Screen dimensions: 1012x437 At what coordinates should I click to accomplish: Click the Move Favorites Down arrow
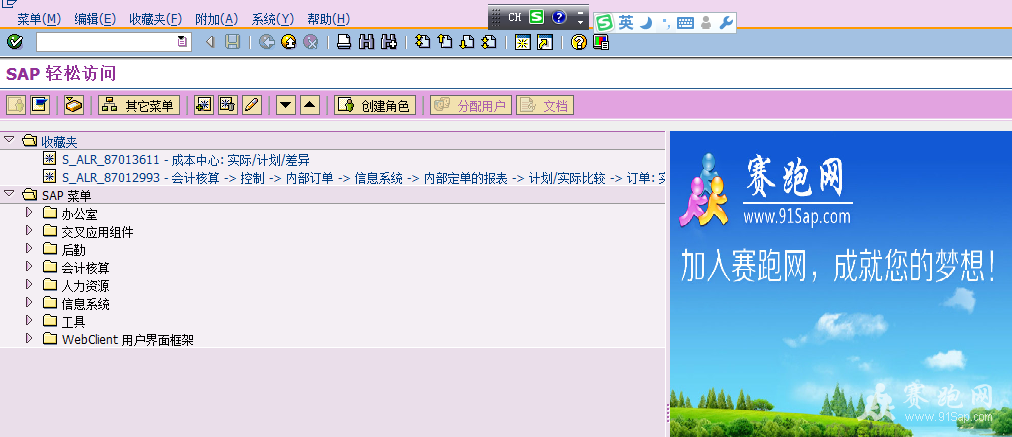click(286, 105)
